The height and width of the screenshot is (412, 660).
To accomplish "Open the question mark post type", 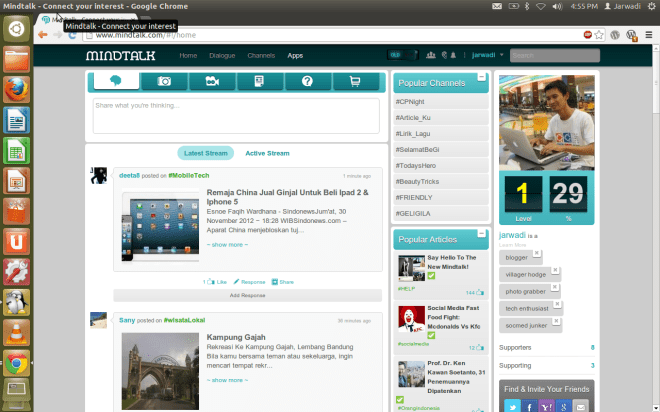I will pos(306,82).
